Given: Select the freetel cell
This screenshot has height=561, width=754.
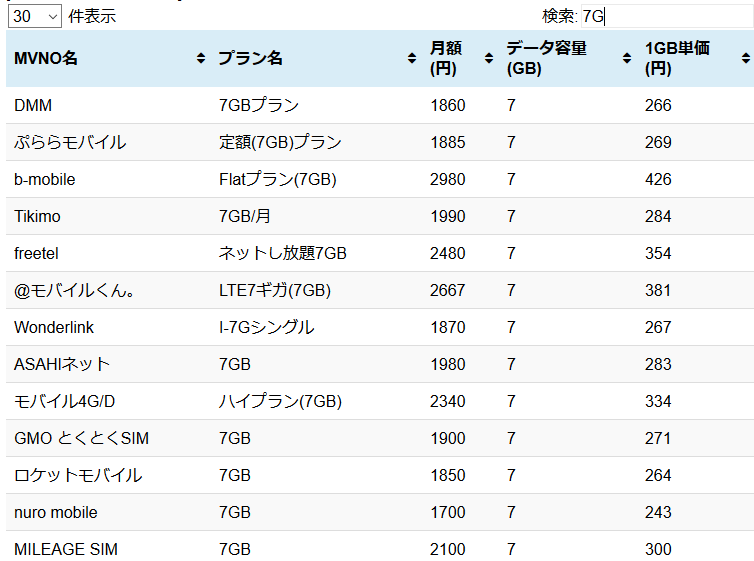Looking at the screenshot, I should click(x=36, y=253).
